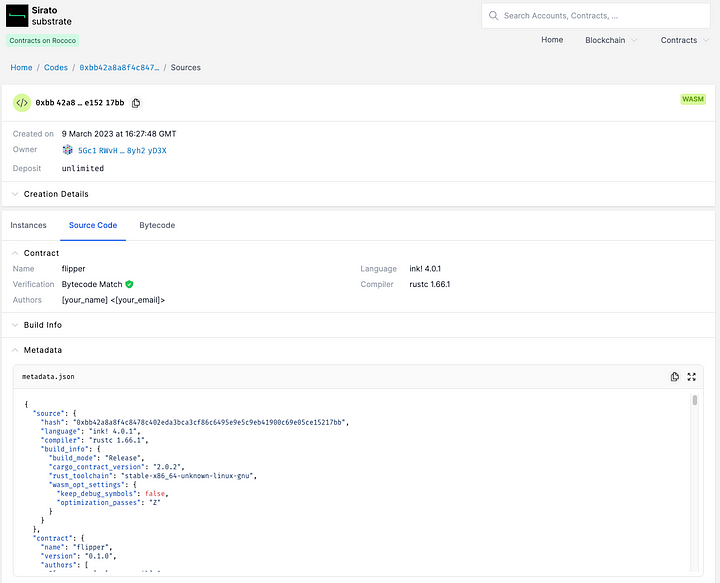Collapse the Contract section
The width and height of the screenshot is (720, 583).
pyautogui.click(x=16, y=253)
